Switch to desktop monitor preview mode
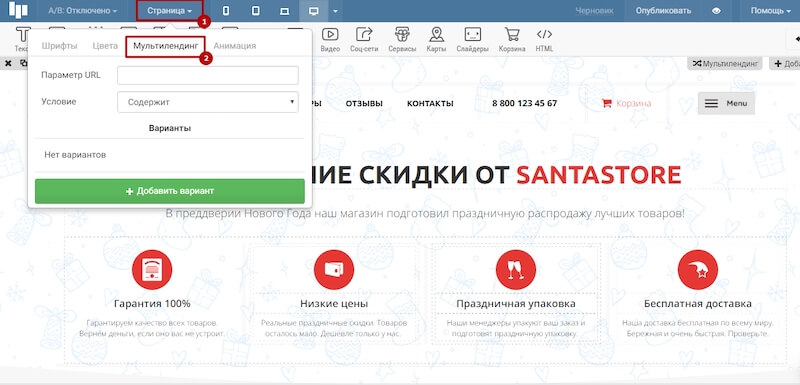The image size is (800, 385). (x=313, y=11)
